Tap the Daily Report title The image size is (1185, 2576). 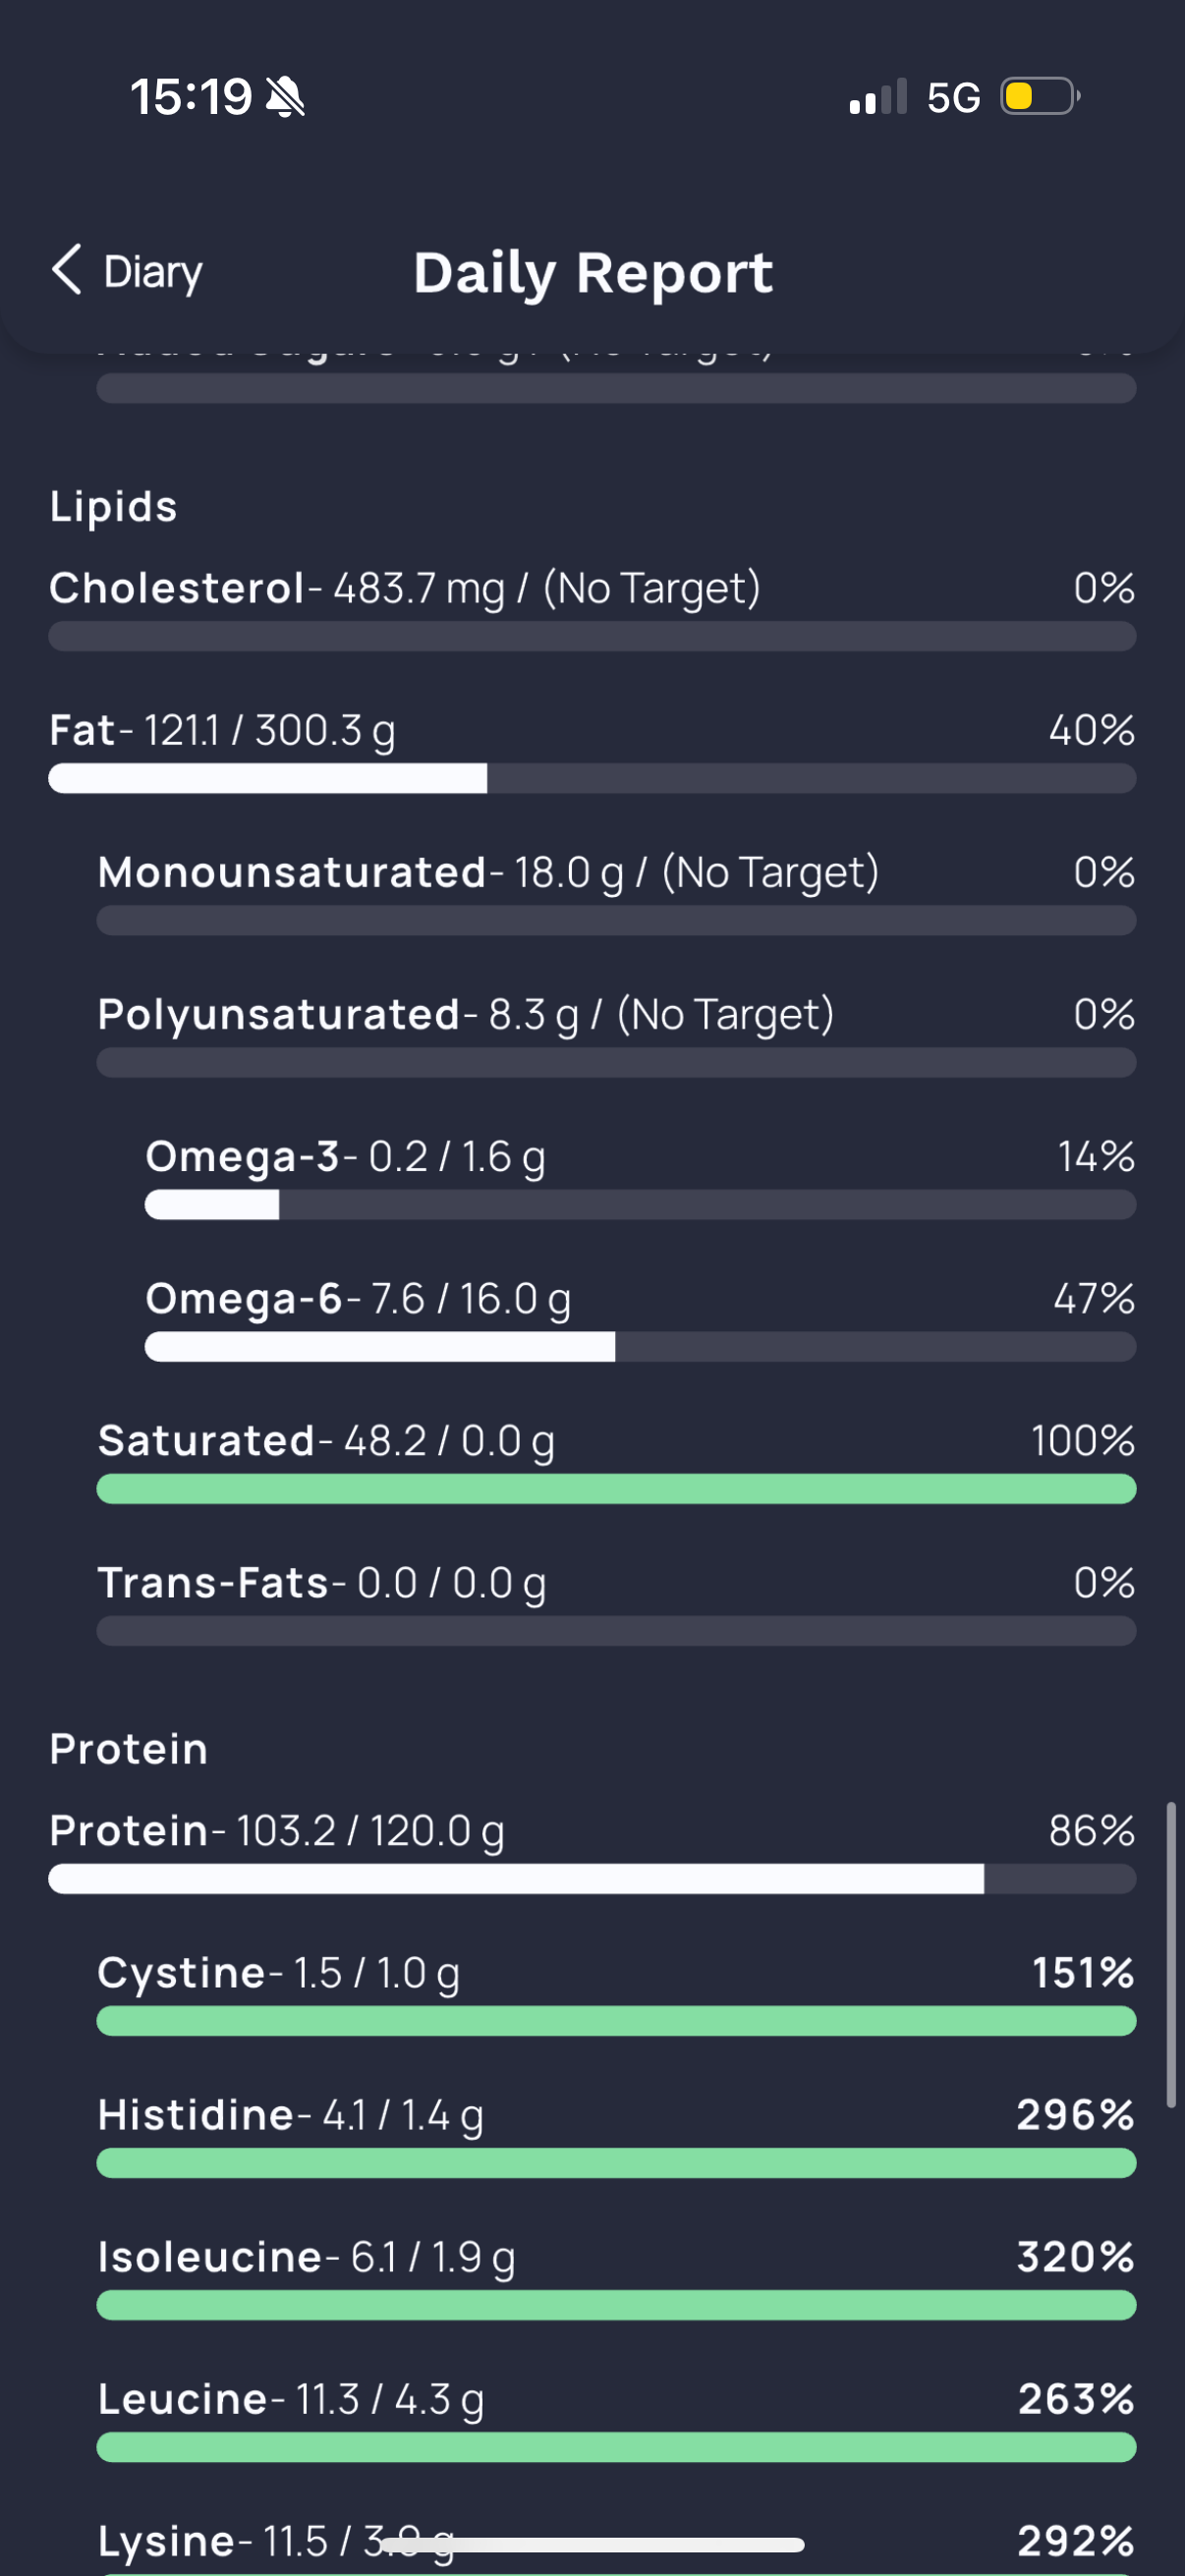(593, 273)
